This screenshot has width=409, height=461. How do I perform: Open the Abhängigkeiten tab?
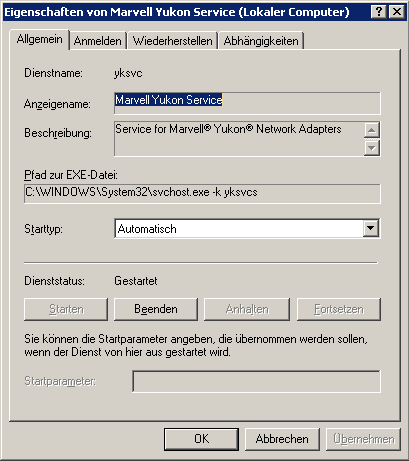[x=261, y=41]
